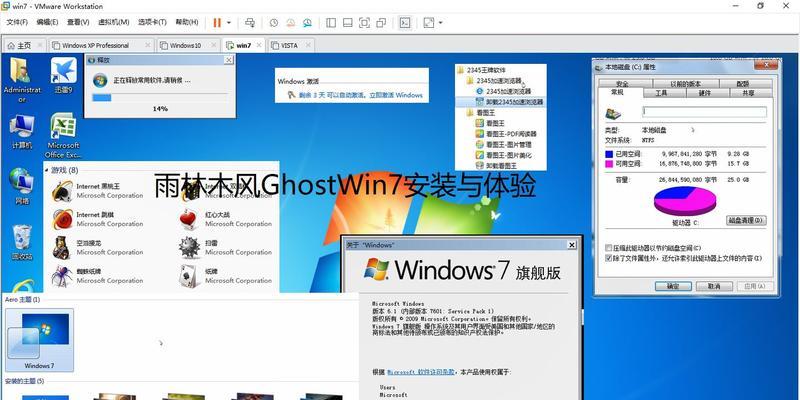Select the 迅雷9 desktop icon
This screenshot has width=800, height=400.
tap(64, 76)
